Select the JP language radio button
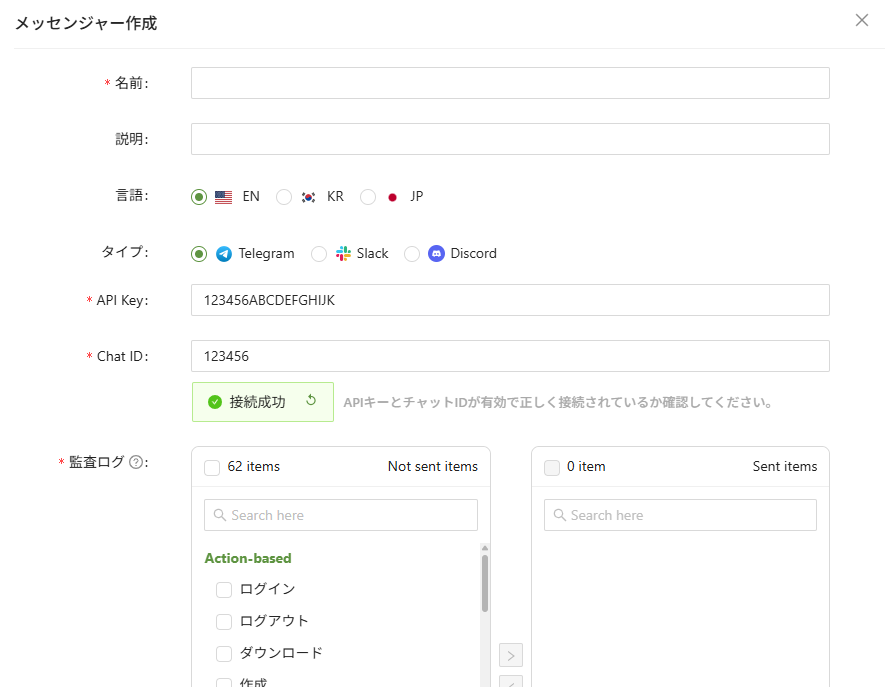 368,197
